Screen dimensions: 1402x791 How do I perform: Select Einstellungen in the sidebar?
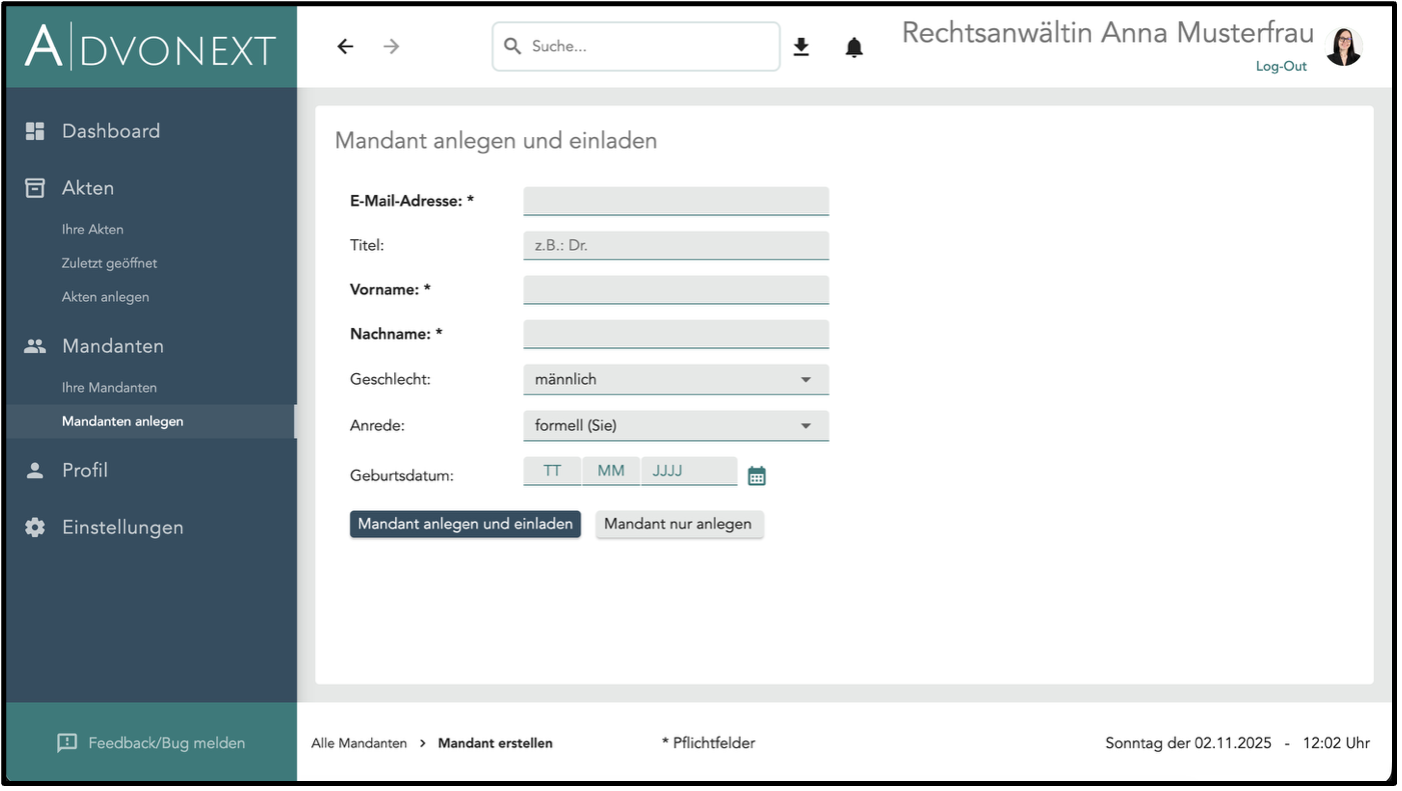coord(122,527)
